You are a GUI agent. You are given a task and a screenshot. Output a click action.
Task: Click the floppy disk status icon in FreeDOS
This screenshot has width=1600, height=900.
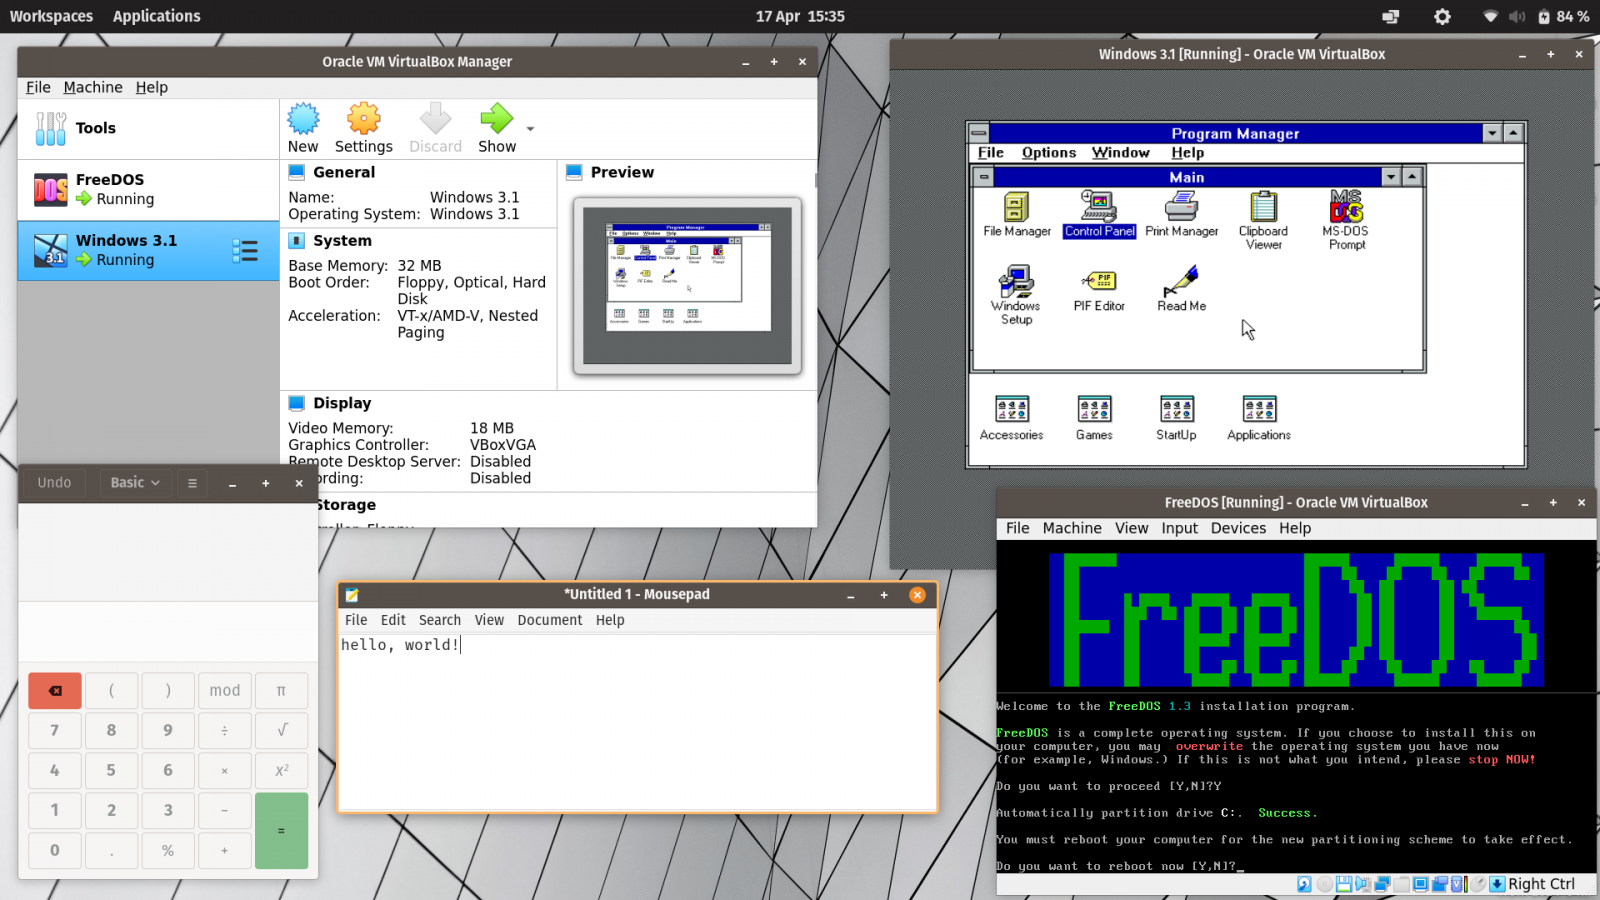pos(1343,884)
